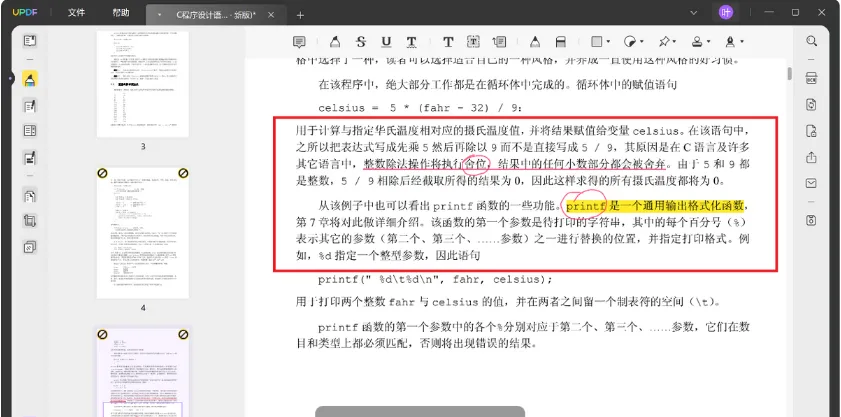Open OCR text recognition in right sidebar
The height and width of the screenshot is (417, 841).
tap(811, 77)
